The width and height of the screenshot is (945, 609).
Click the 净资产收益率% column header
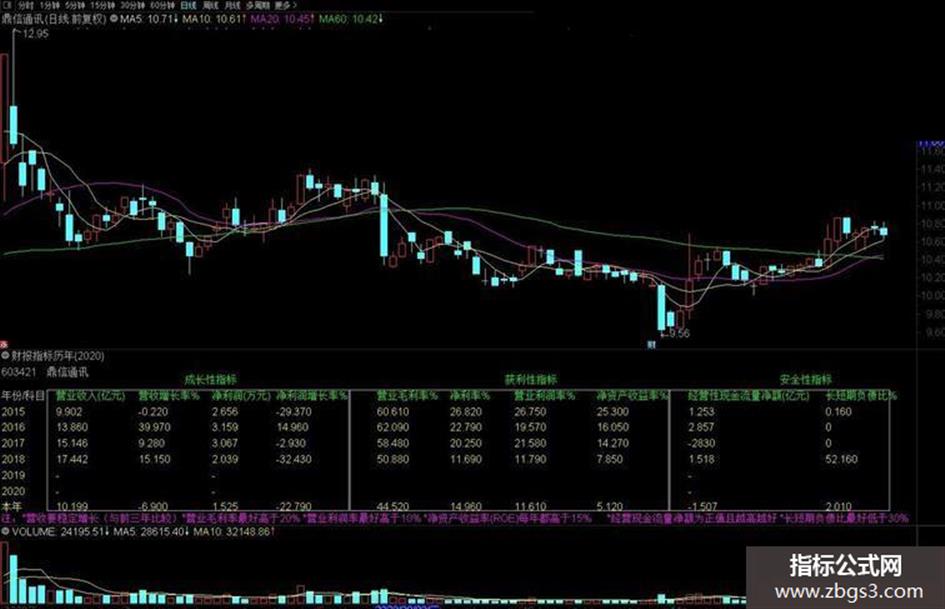pyautogui.click(x=633, y=396)
